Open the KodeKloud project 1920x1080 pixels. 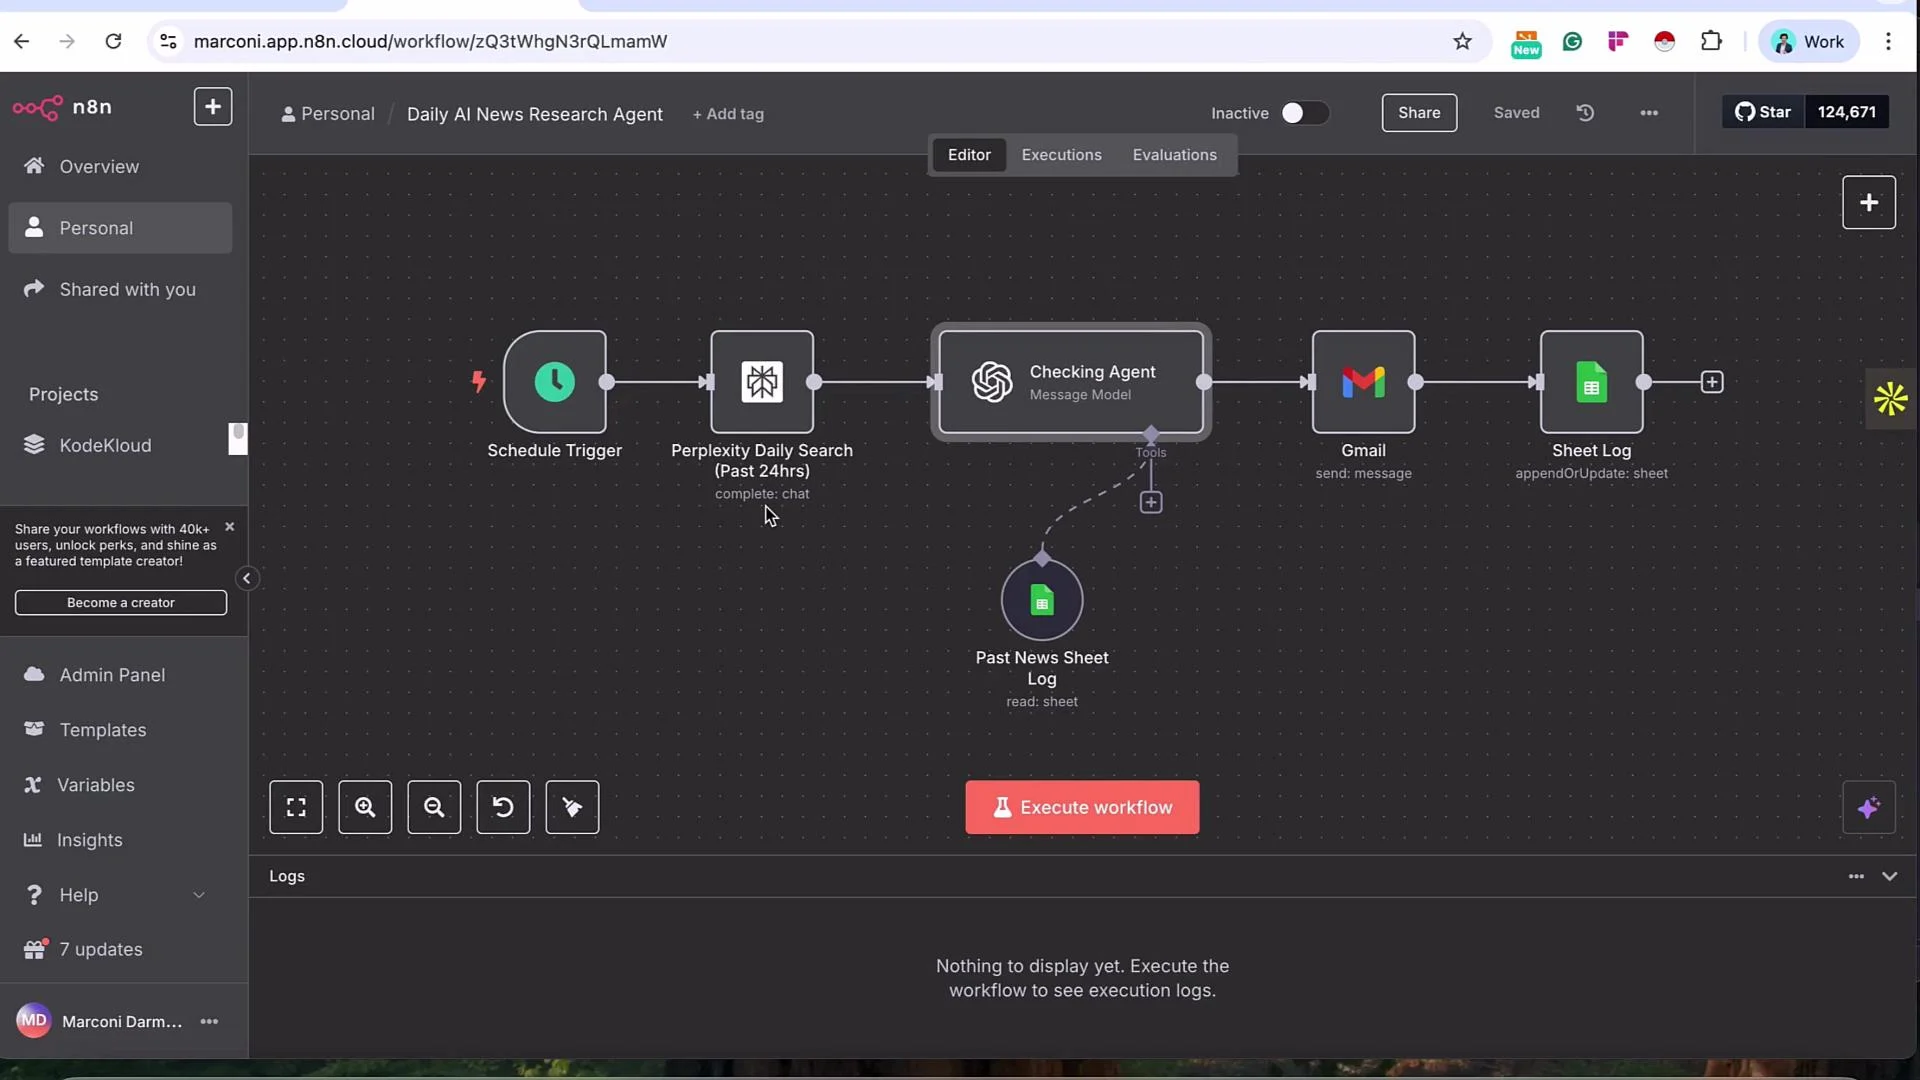tap(120, 445)
